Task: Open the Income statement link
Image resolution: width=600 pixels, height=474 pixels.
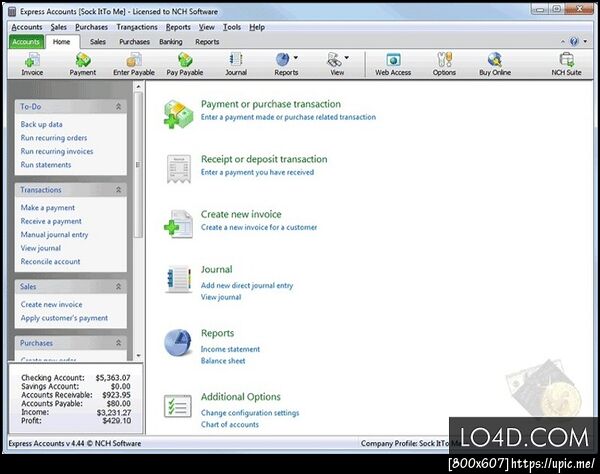Action: 230,349
